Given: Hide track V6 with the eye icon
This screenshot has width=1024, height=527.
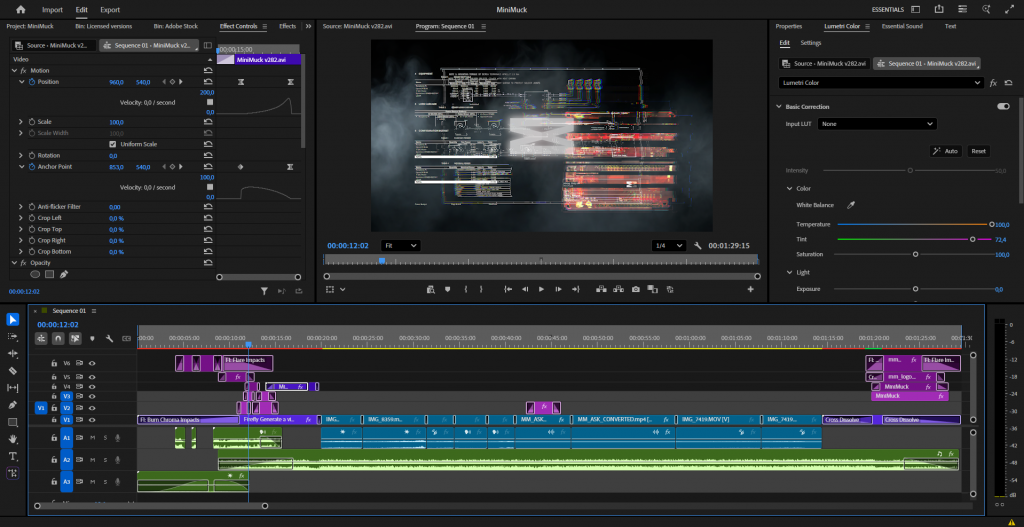Looking at the screenshot, I should [91, 364].
